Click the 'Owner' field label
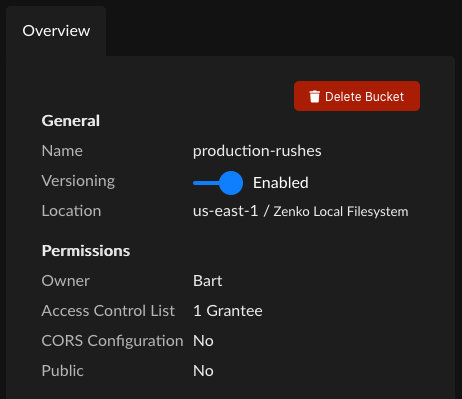 pyautogui.click(x=66, y=281)
